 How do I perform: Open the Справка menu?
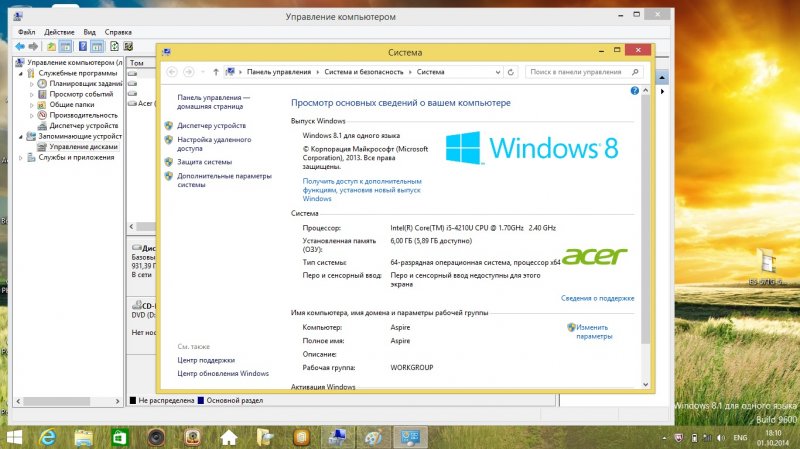[x=118, y=32]
